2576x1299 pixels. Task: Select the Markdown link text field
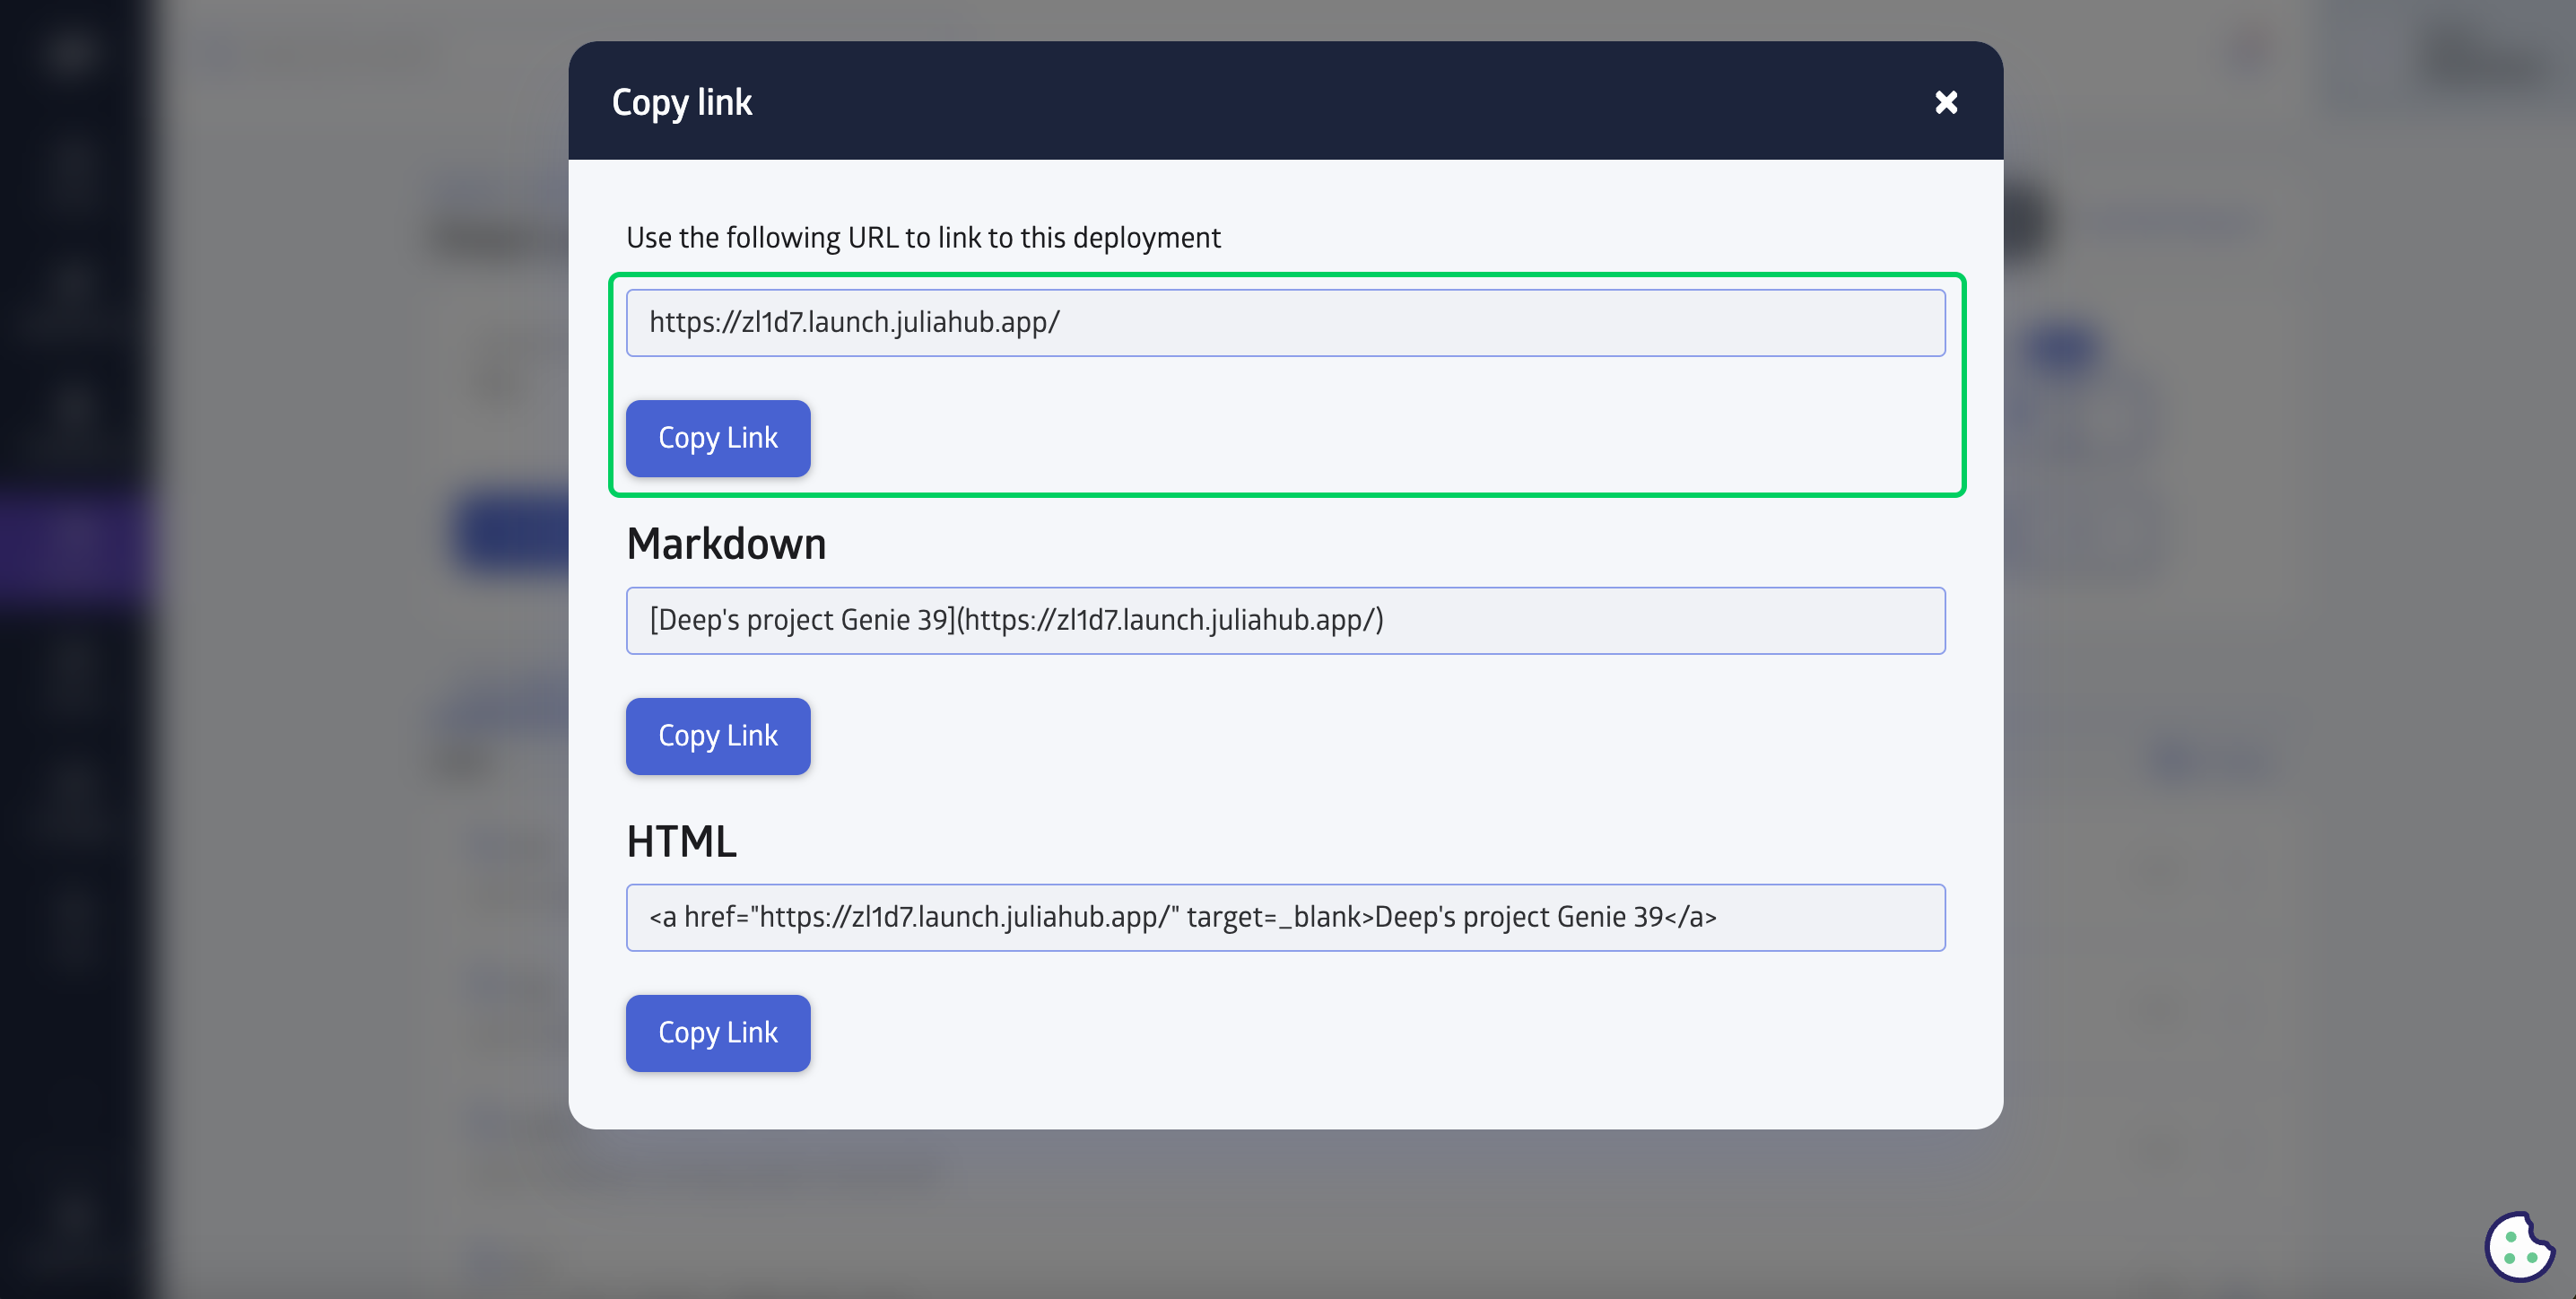point(1285,620)
